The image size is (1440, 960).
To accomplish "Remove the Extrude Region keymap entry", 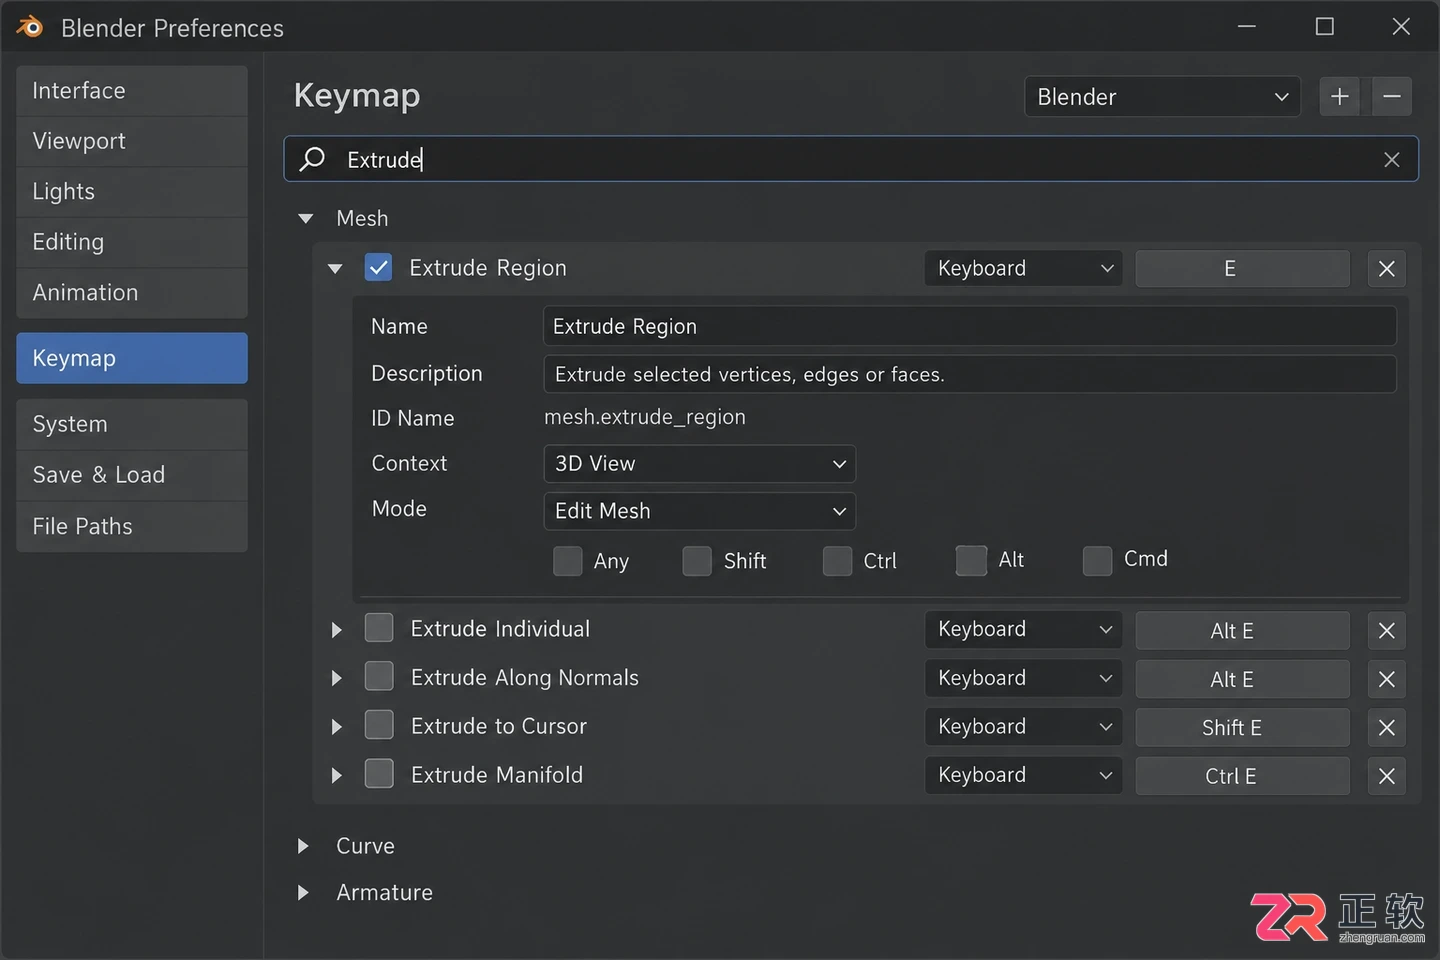I will click(x=1387, y=269).
